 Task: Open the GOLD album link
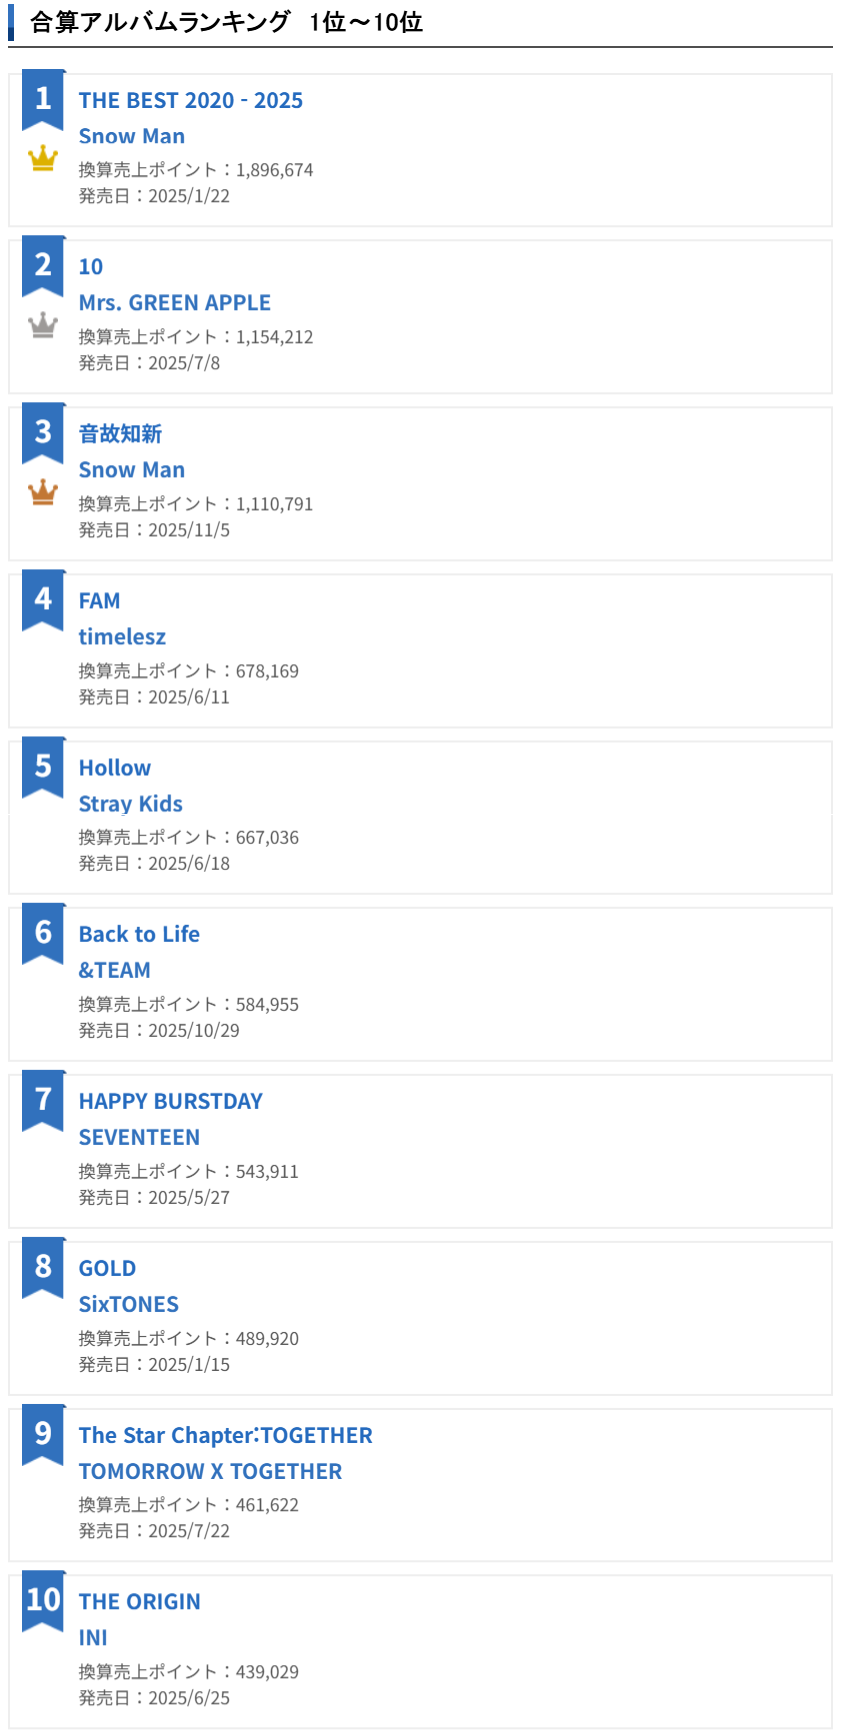pos(107,1268)
